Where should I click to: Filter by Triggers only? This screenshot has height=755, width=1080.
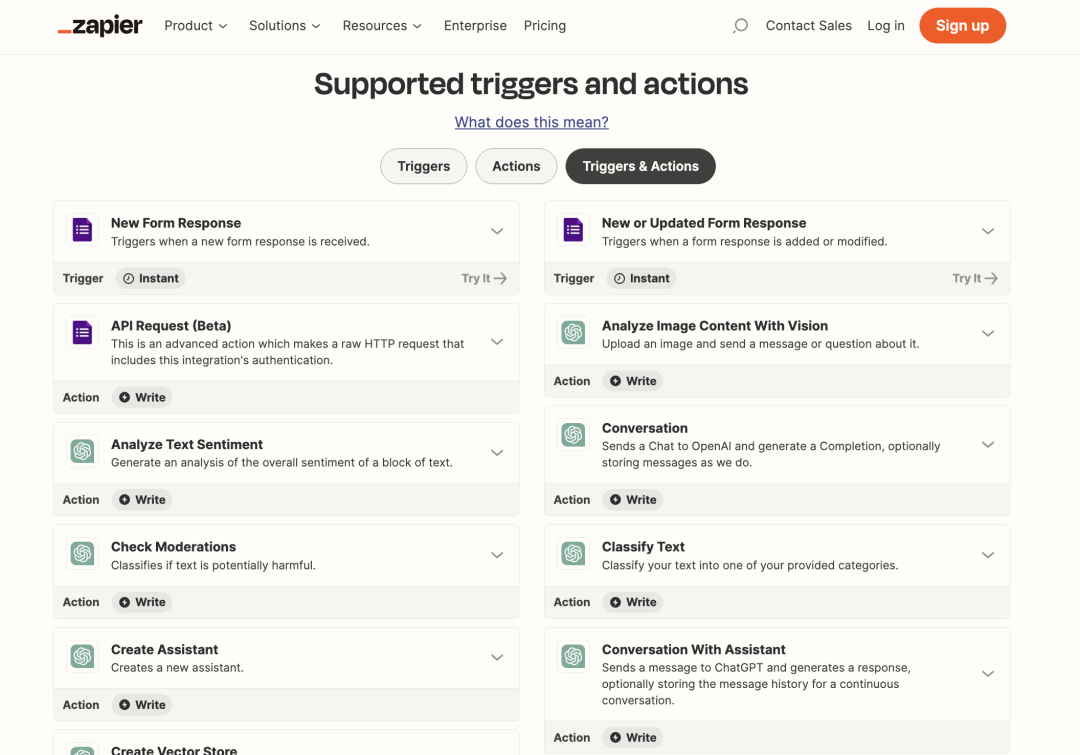click(x=424, y=166)
